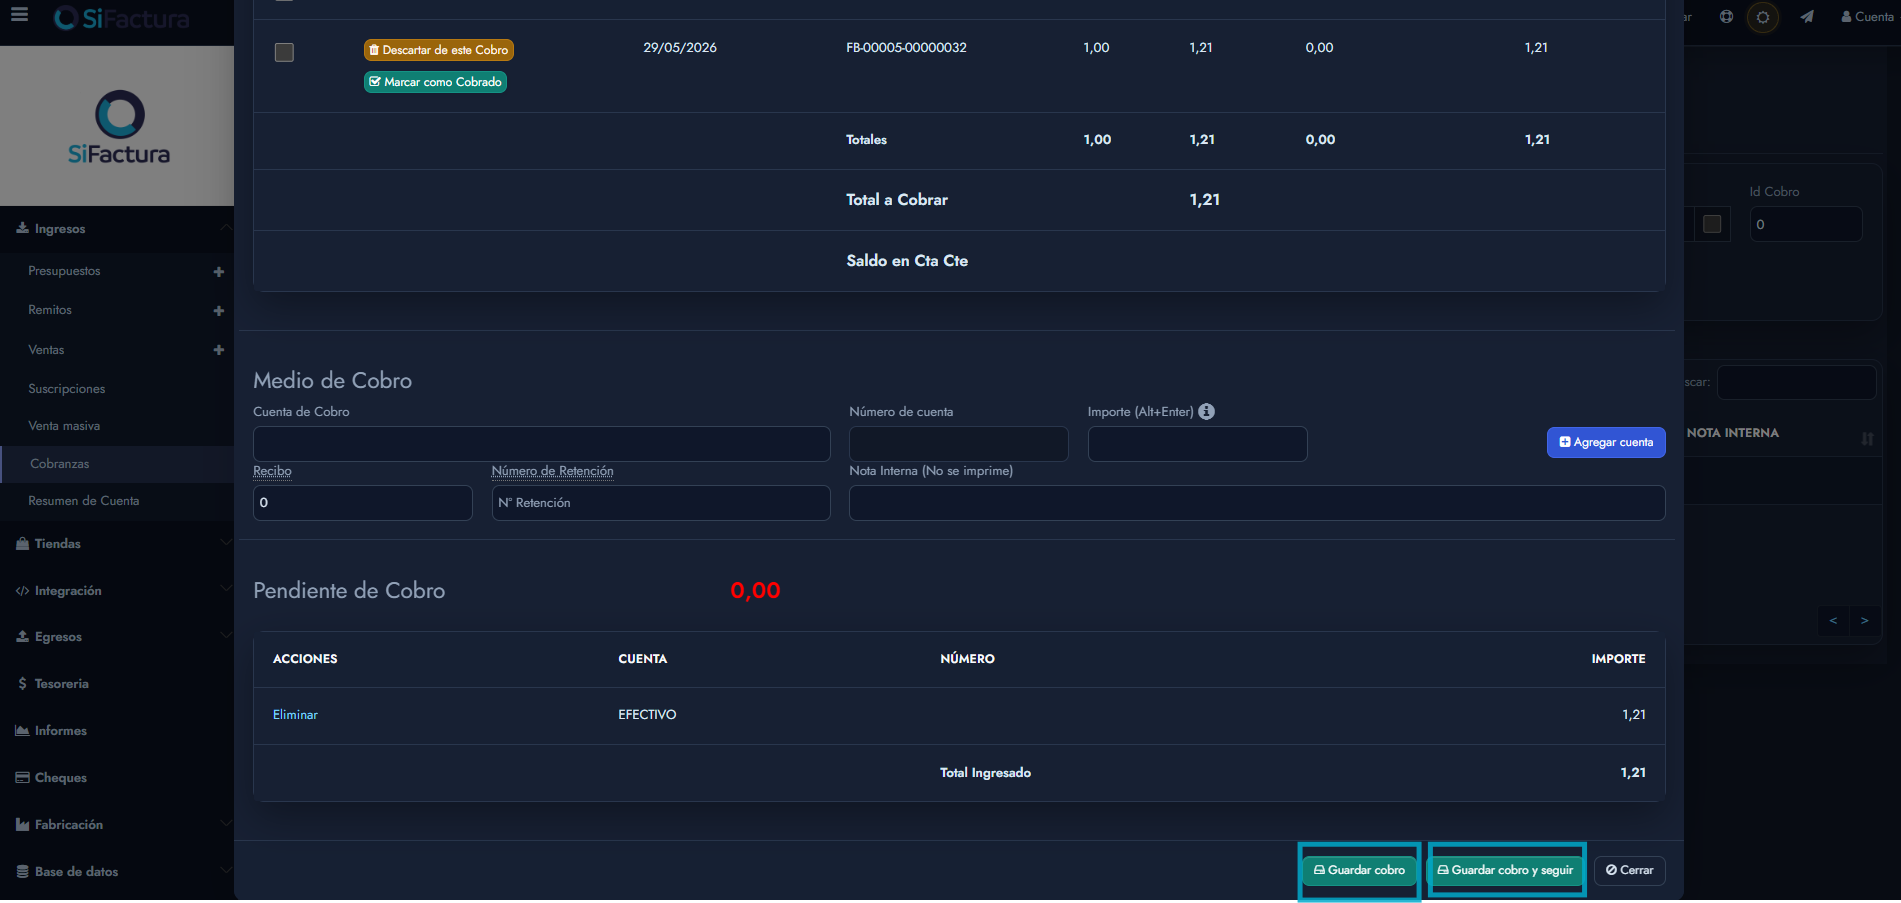Screen dimensions: 1901x903
Task: Add a new Presupuesto with plus icon
Action: (218, 272)
